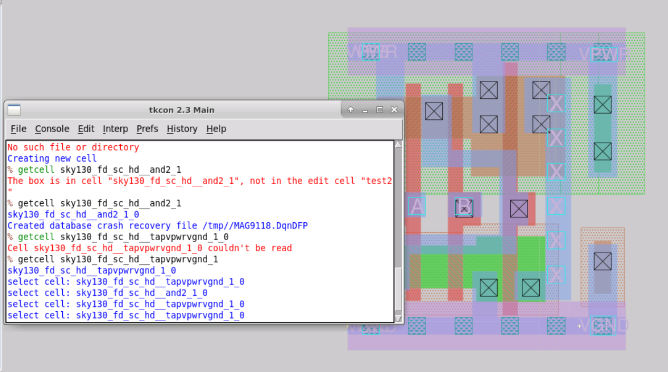The image size is (668, 372).
Task: Open the Prefs menu
Action: (147, 129)
